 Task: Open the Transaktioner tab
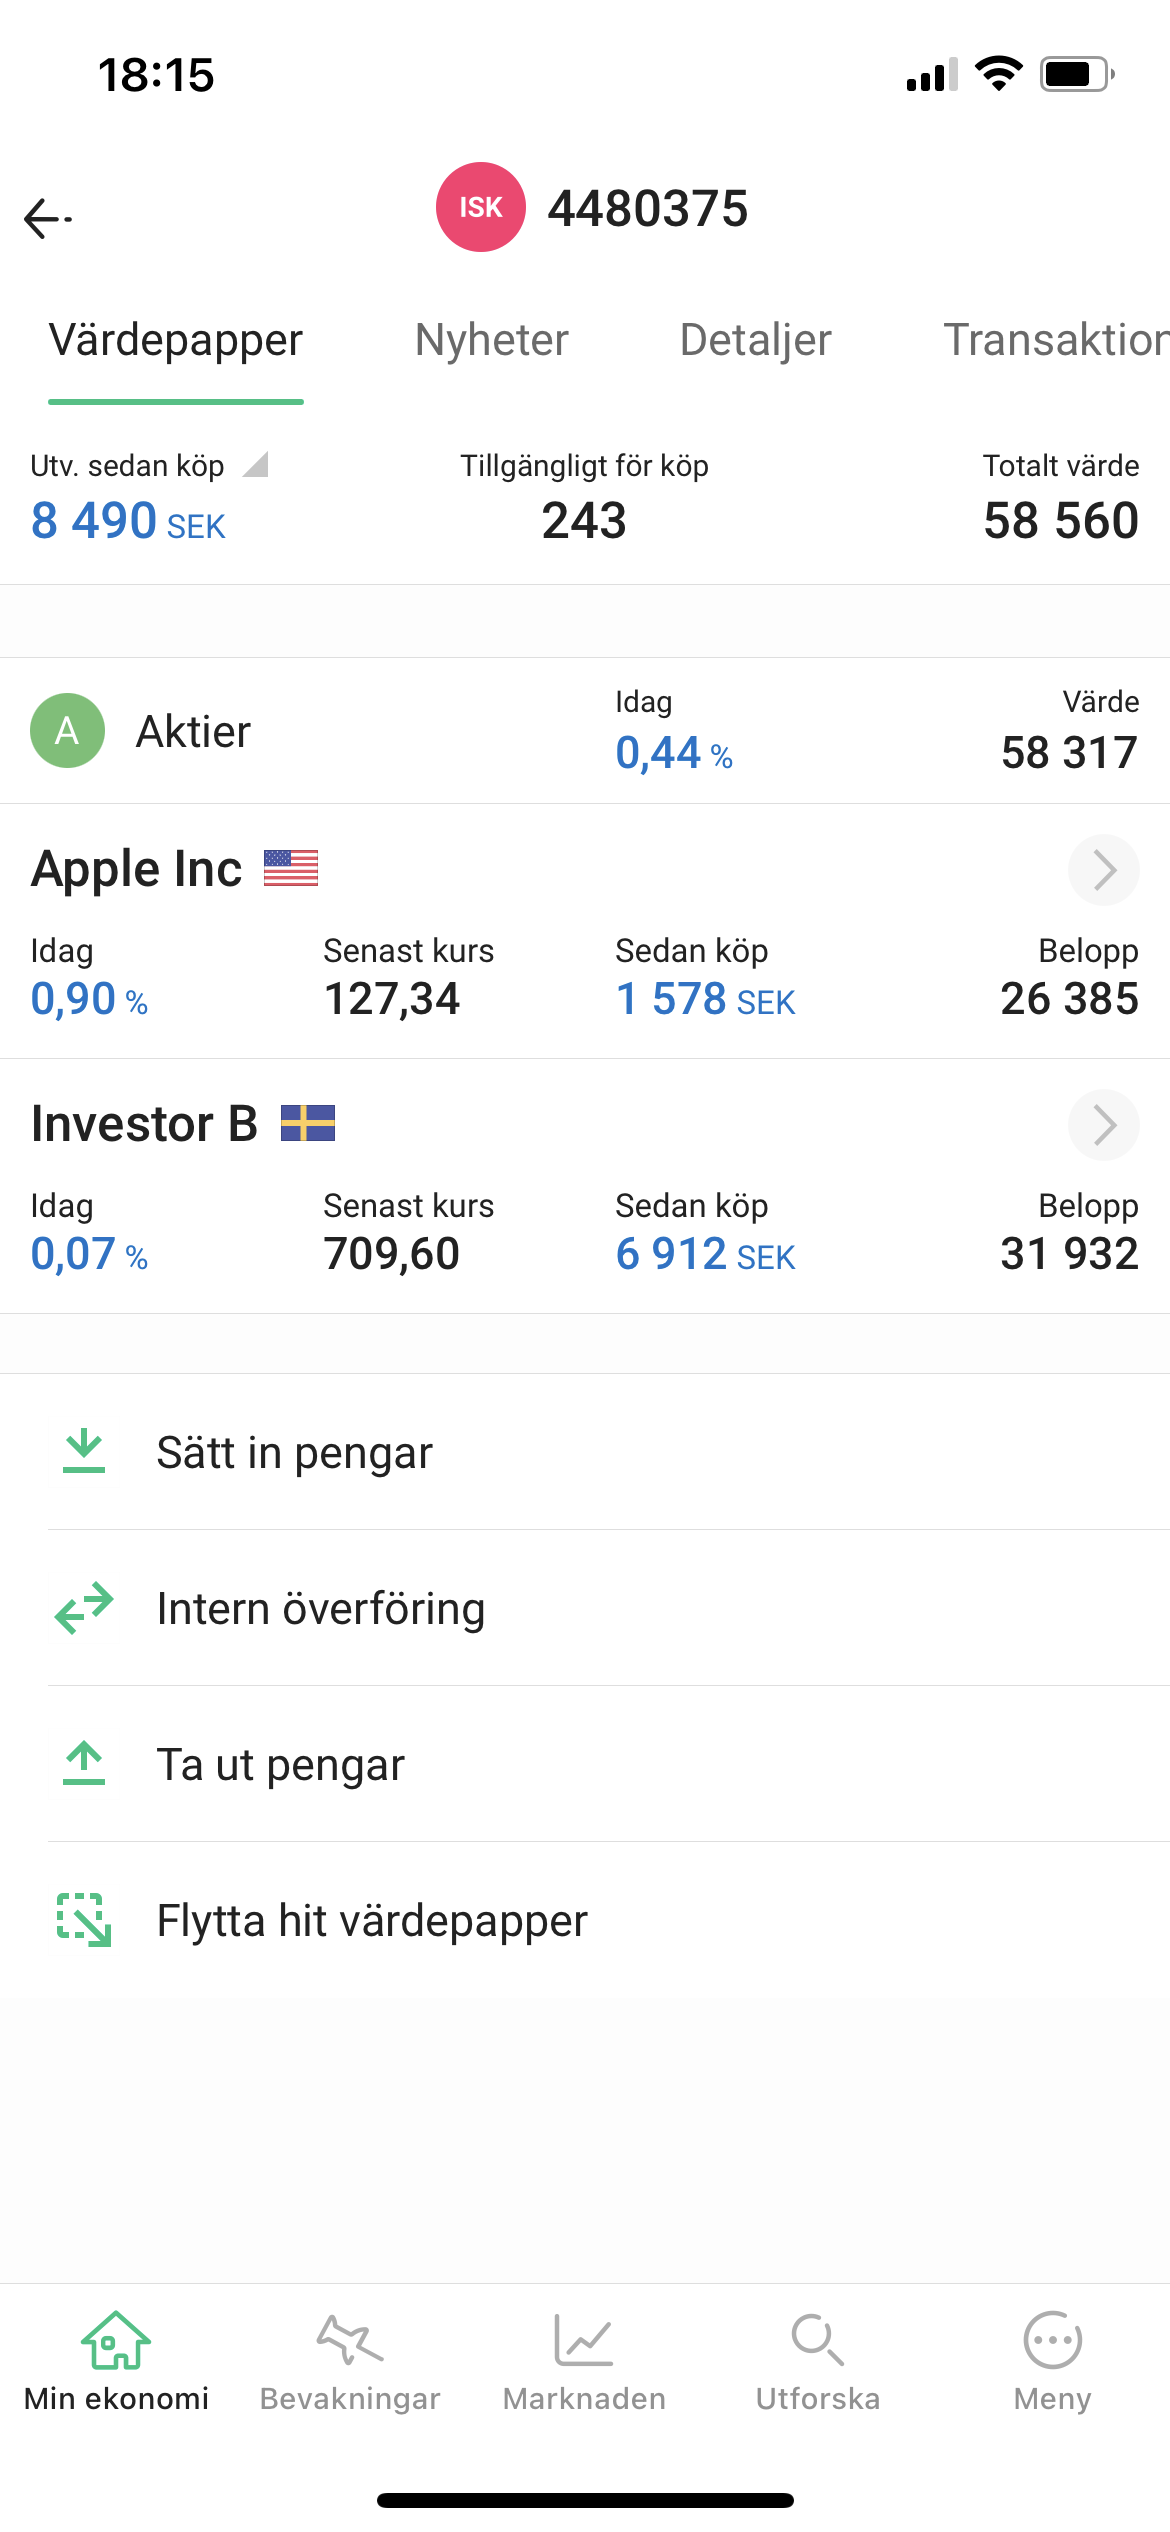tap(1057, 340)
